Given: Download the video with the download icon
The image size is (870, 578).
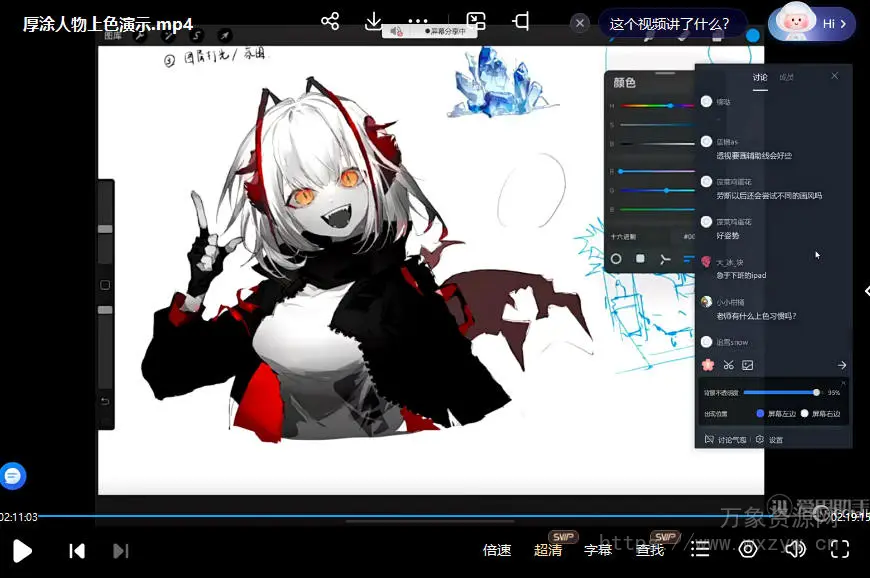Looking at the screenshot, I should (373, 22).
